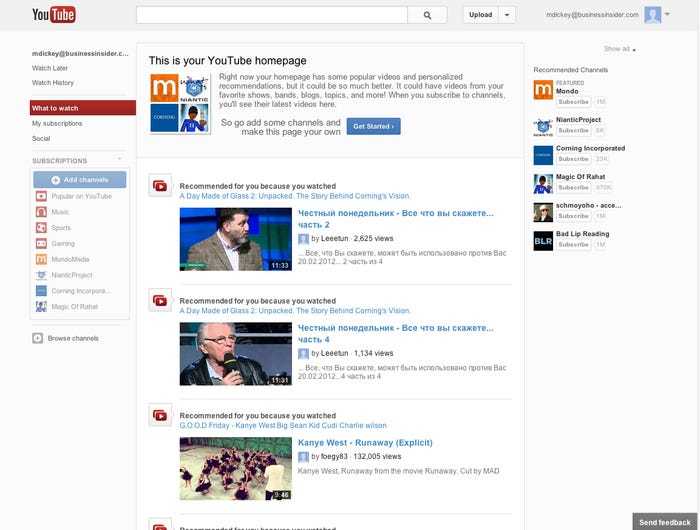Click the search magnifier button

[427, 15]
